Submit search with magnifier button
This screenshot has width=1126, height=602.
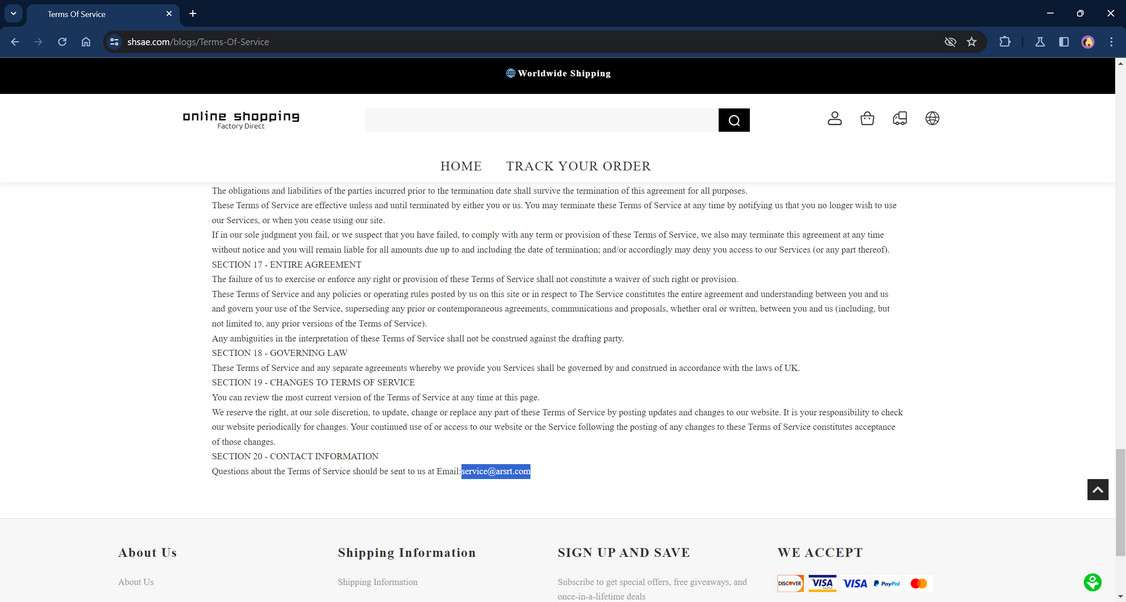[x=734, y=120]
